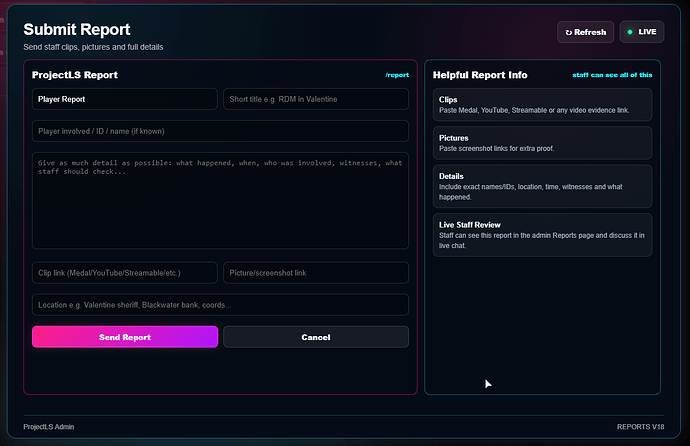Open the Player Report type dropdown
This screenshot has height=446, width=690.
[x=125, y=99]
